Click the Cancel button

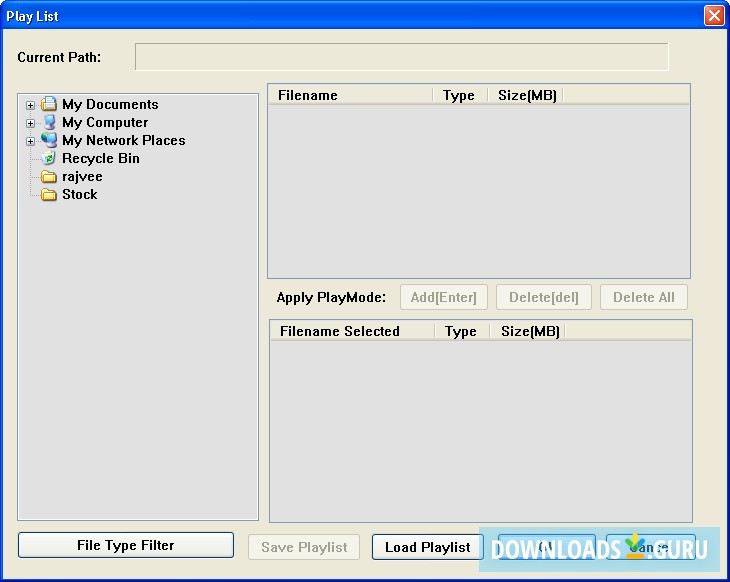[650, 547]
